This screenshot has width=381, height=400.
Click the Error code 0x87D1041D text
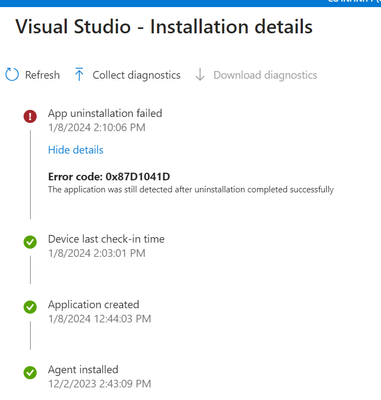(109, 176)
